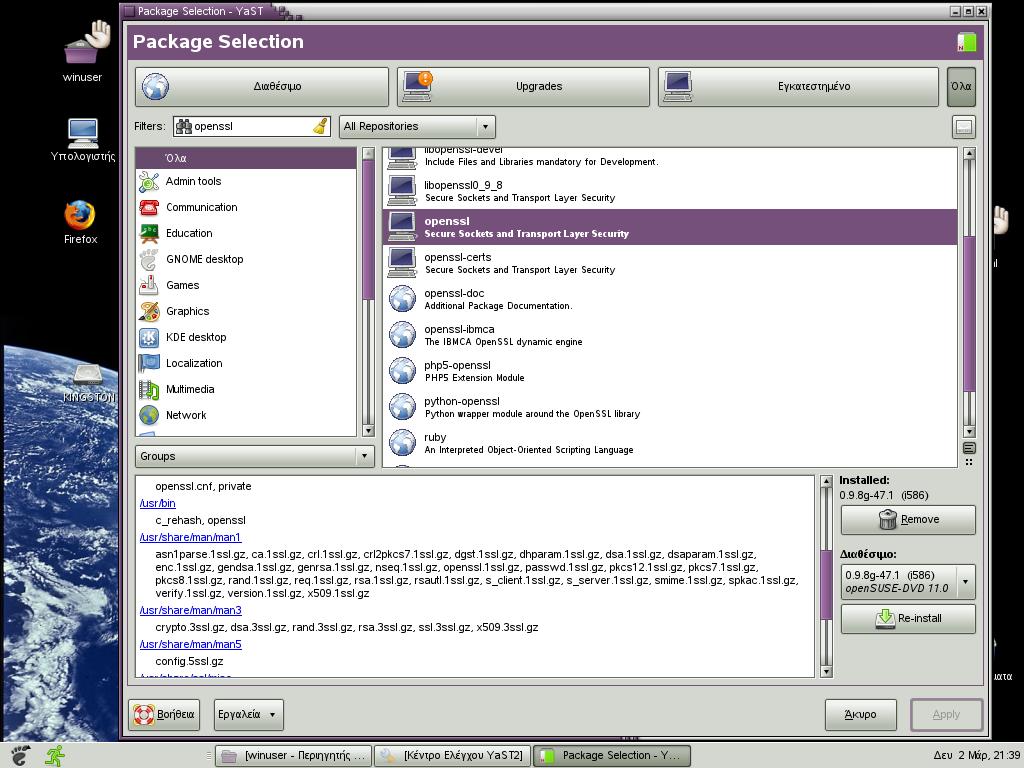The height and width of the screenshot is (768, 1024).
Task: Click the list view toggle icon below package scrollbar
Action: 969,448
